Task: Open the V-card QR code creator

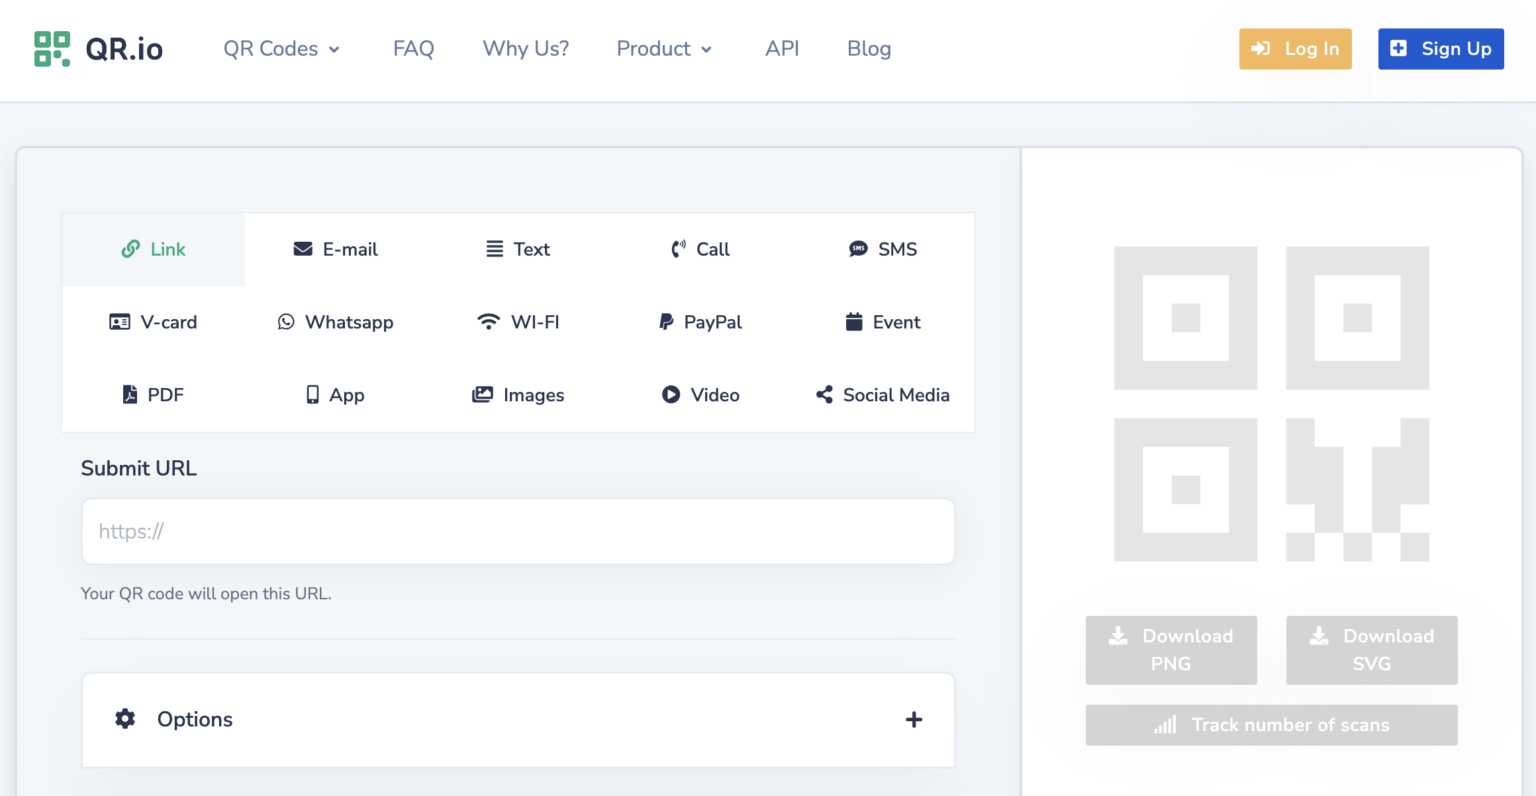Action: pyautogui.click(x=153, y=322)
